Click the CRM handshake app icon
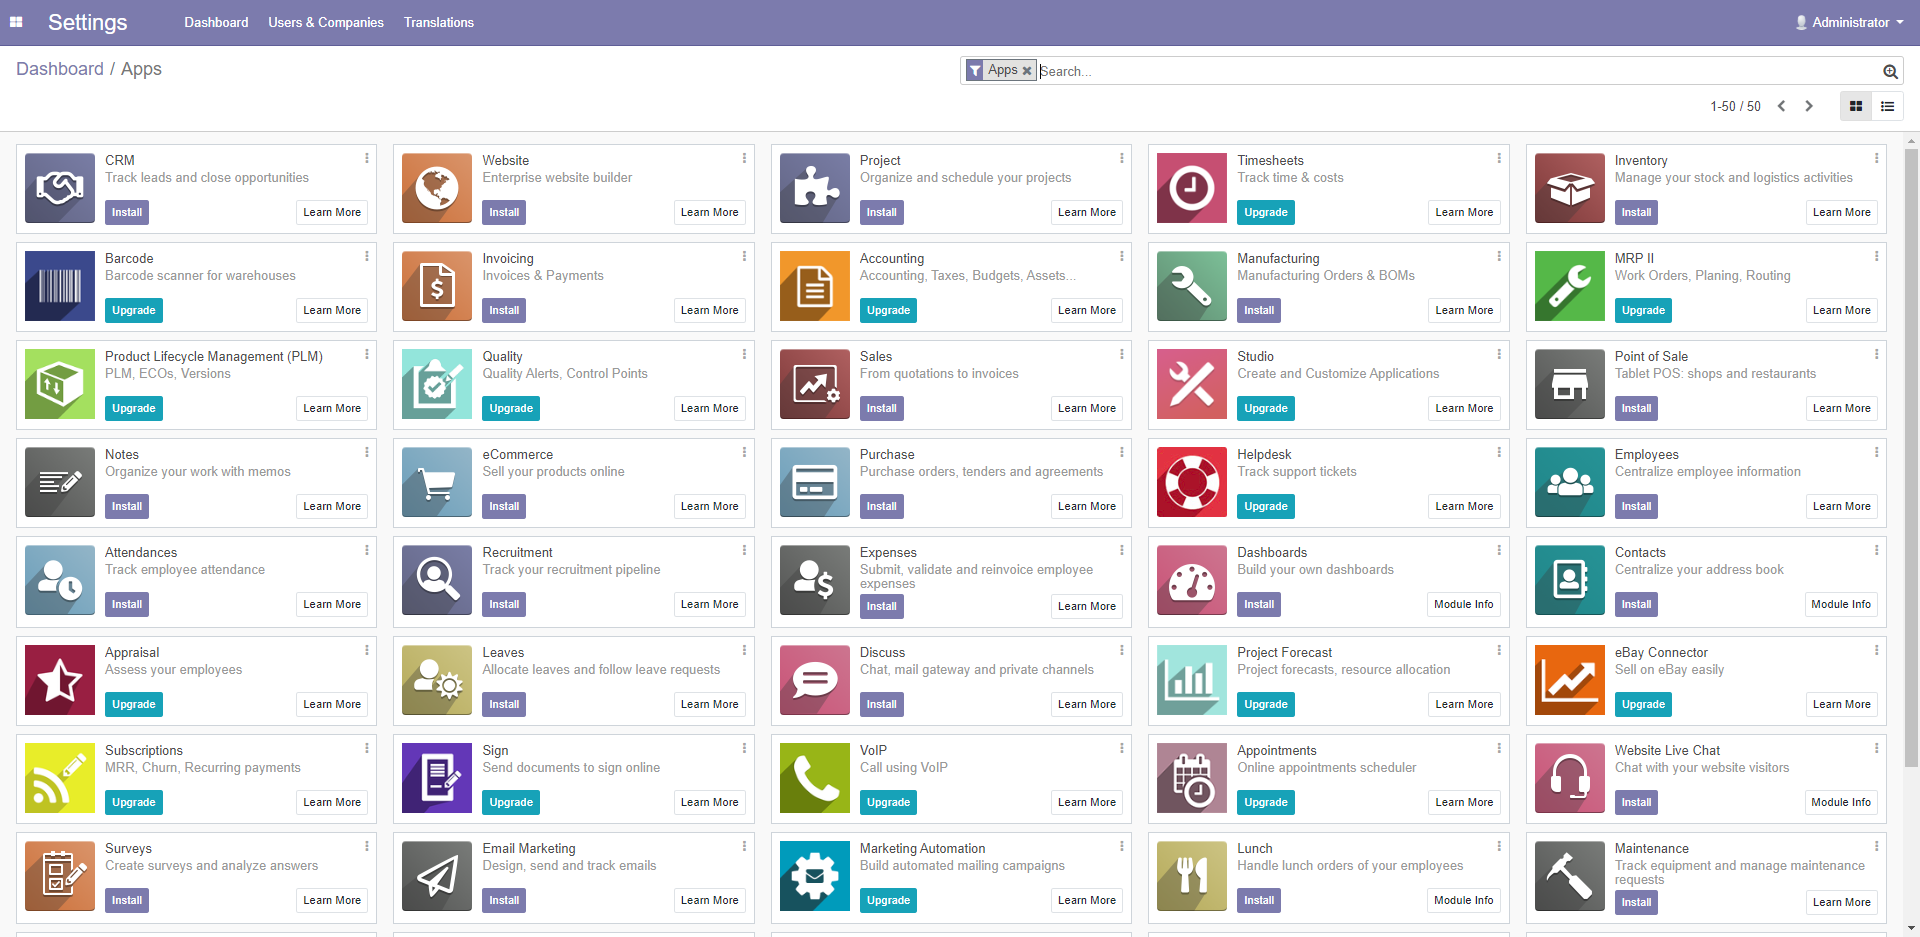The width and height of the screenshot is (1920, 937). tap(60, 188)
